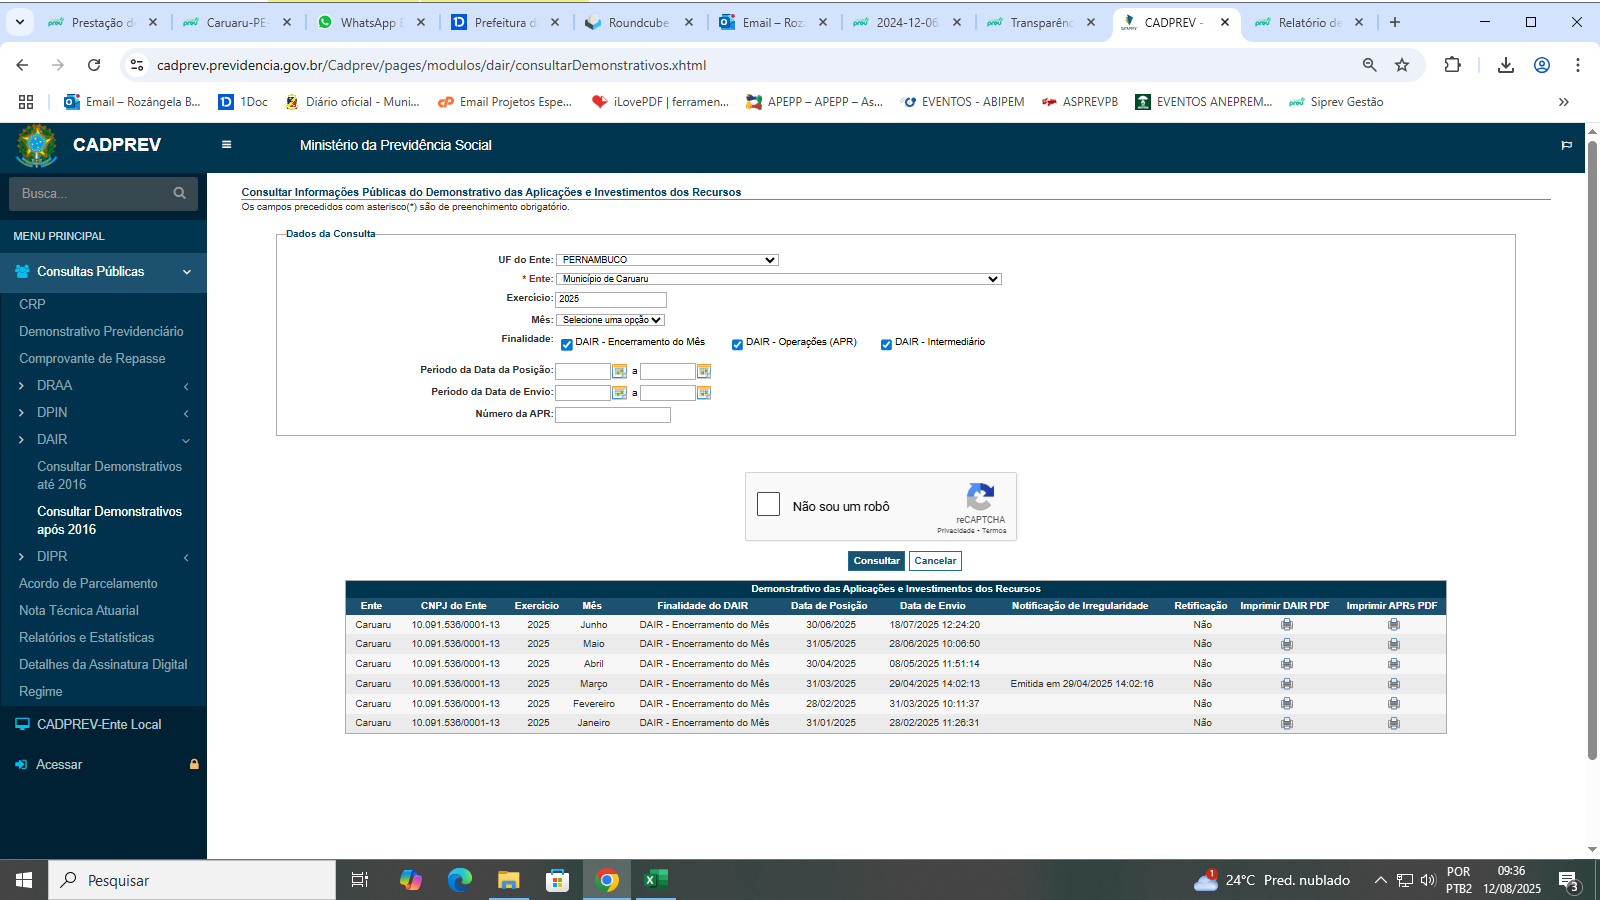Open the Excel app on the taskbar
Image resolution: width=1600 pixels, height=900 pixels.
point(655,880)
